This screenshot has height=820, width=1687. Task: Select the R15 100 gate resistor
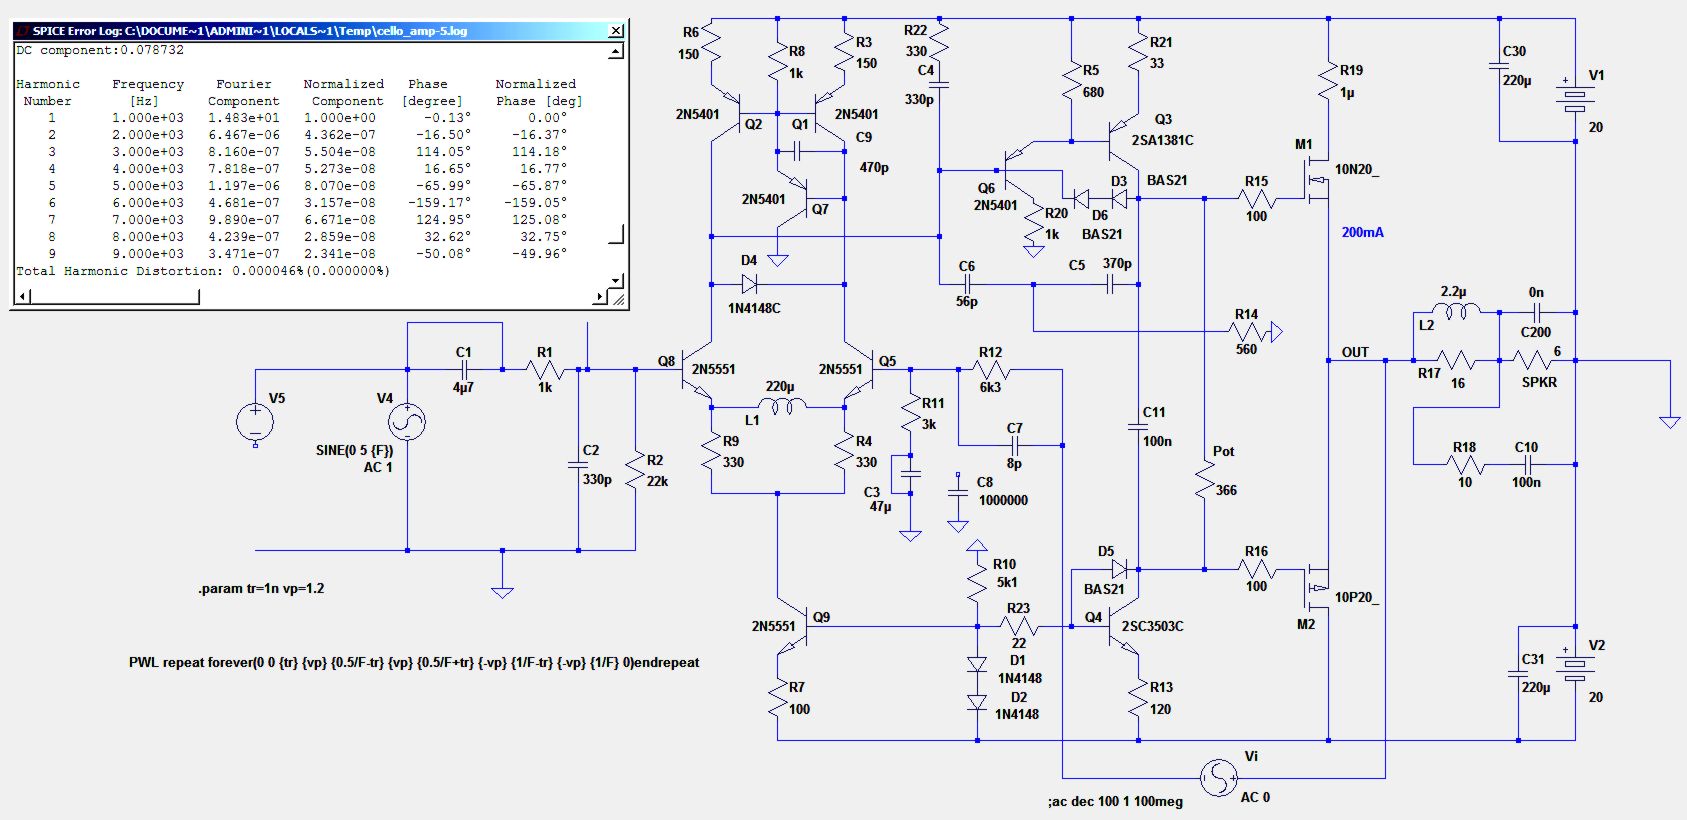click(1256, 198)
